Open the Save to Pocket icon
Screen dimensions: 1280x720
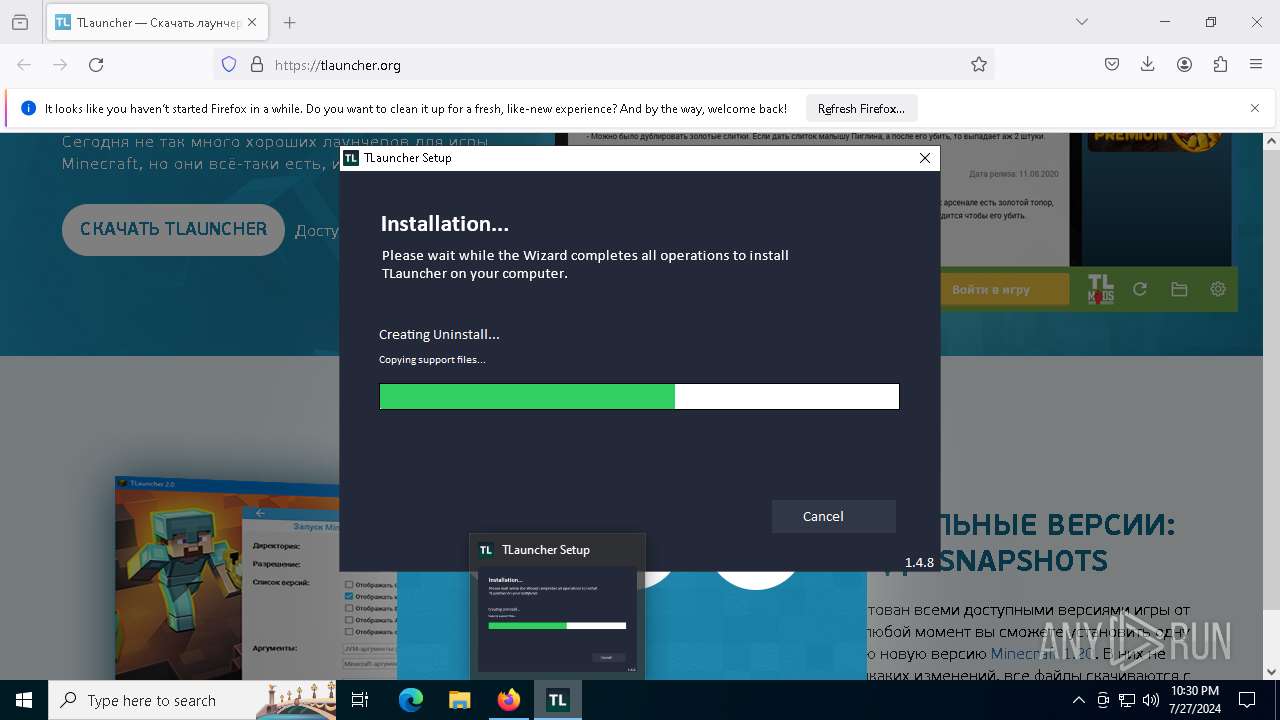pos(1112,65)
